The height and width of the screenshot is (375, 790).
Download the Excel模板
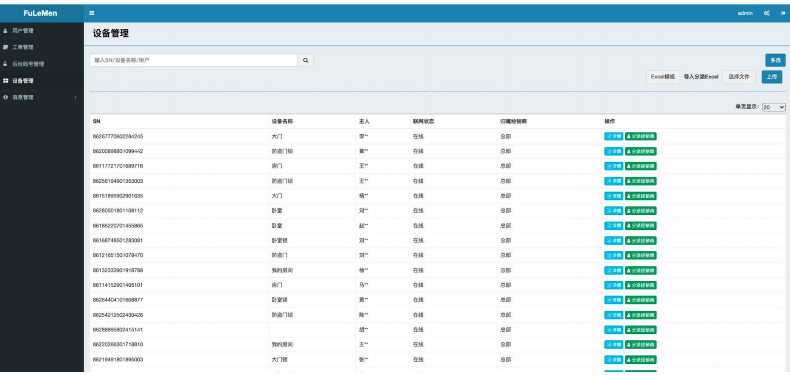663,77
